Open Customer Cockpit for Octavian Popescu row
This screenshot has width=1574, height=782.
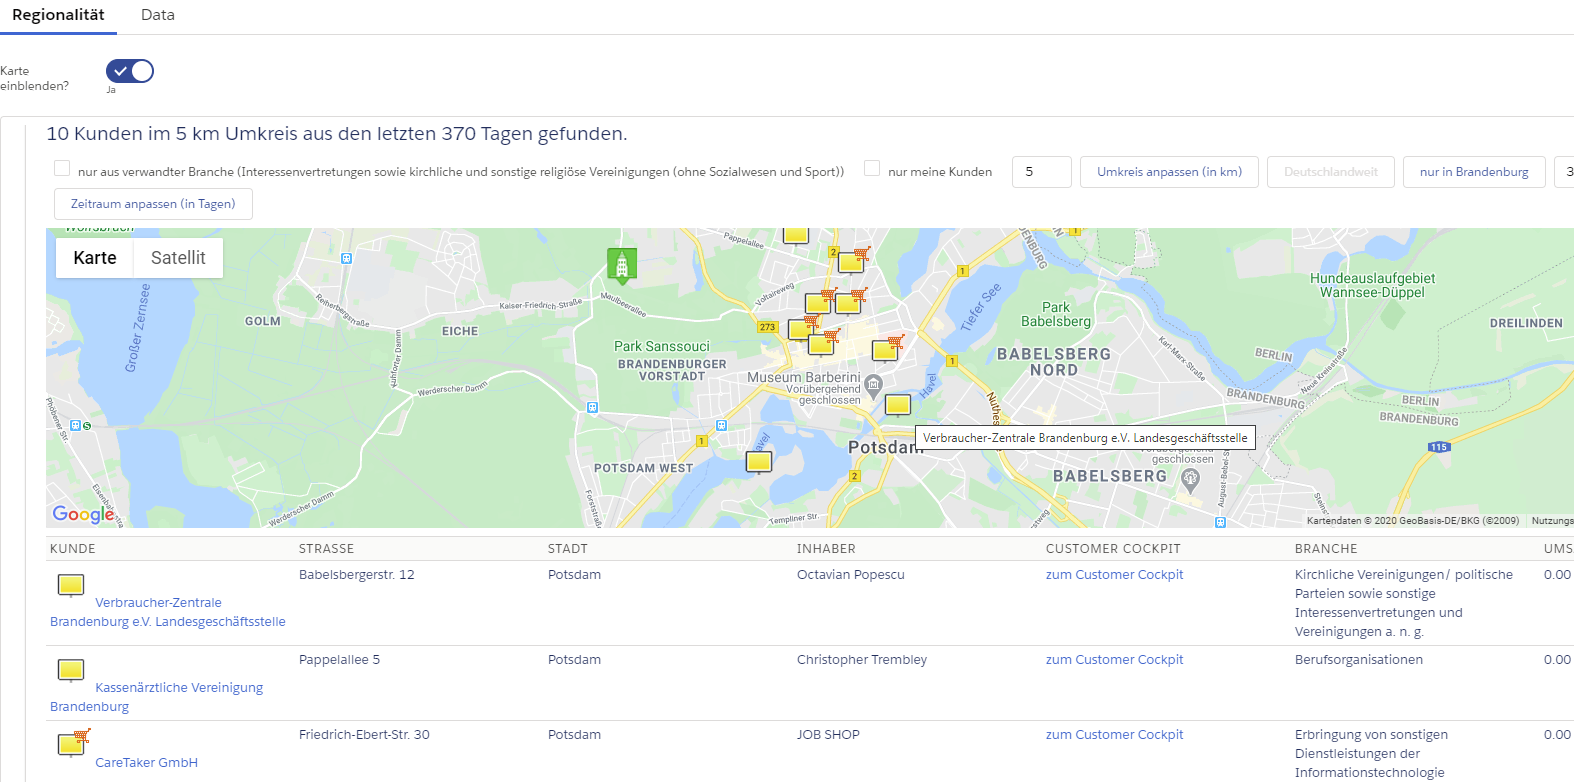[x=1114, y=575]
